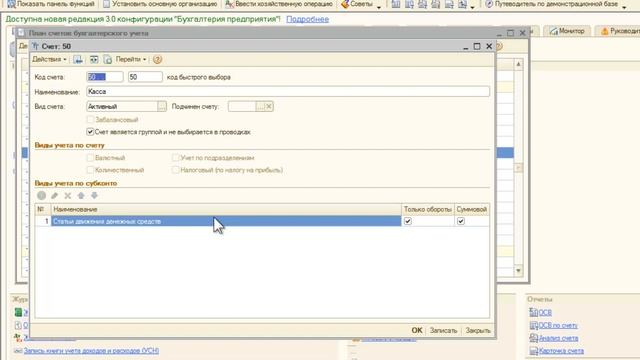Image resolution: width=640 pixels, height=360 pixels.
Task: Click the ellipsis button of the Подчинен счету field
Action: tap(260, 107)
